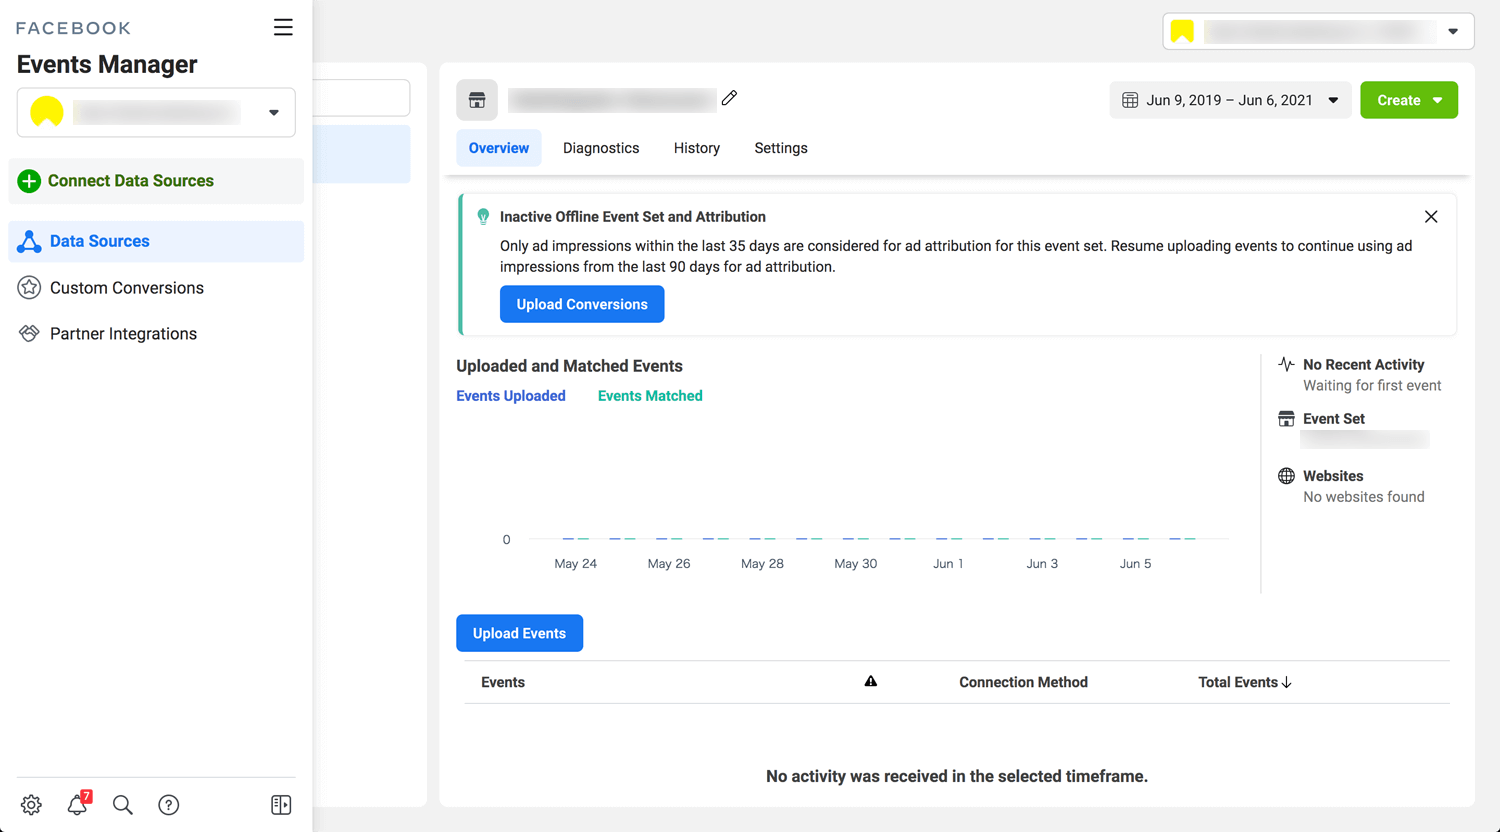
Task: Open the hamburger menu beside Facebook logo
Action: pyautogui.click(x=283, y=27)
